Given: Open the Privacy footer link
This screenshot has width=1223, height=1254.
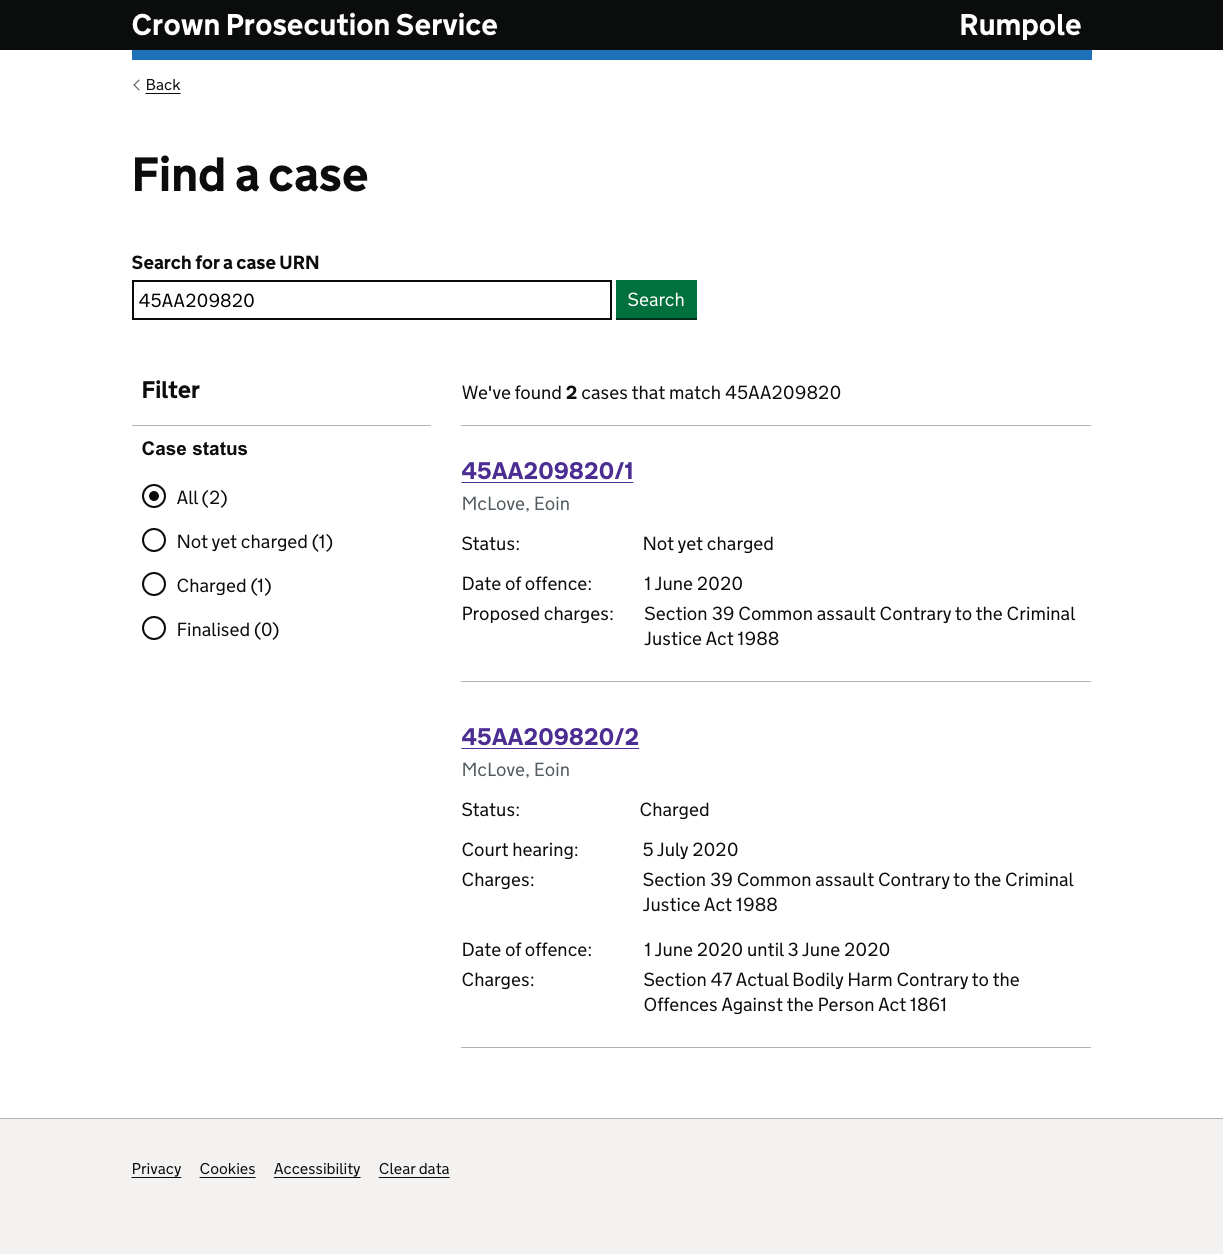Looking at the screenshot, I should [x=156, y=1169].
